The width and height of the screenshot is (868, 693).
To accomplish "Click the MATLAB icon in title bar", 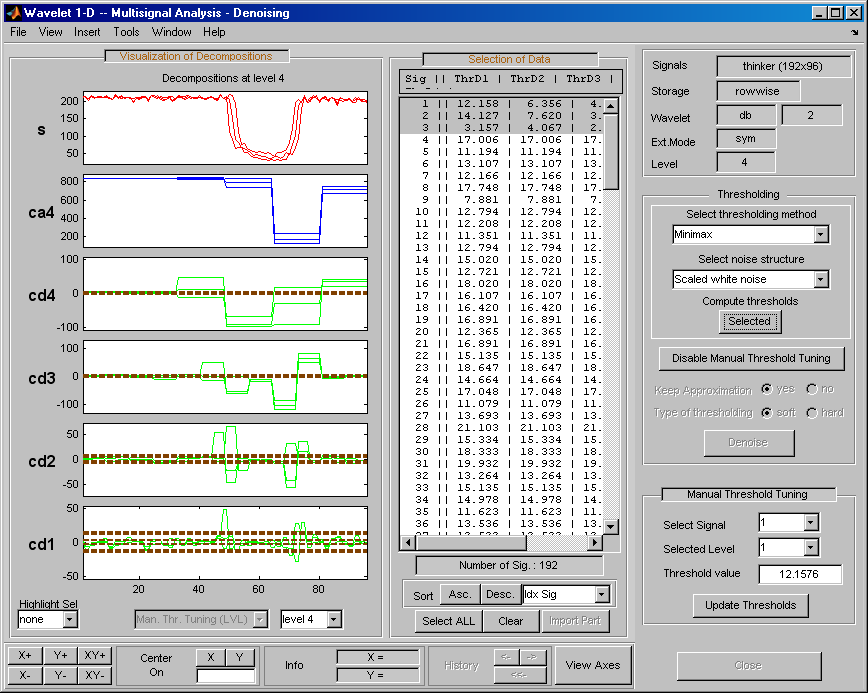I will (x=13, y=12).
